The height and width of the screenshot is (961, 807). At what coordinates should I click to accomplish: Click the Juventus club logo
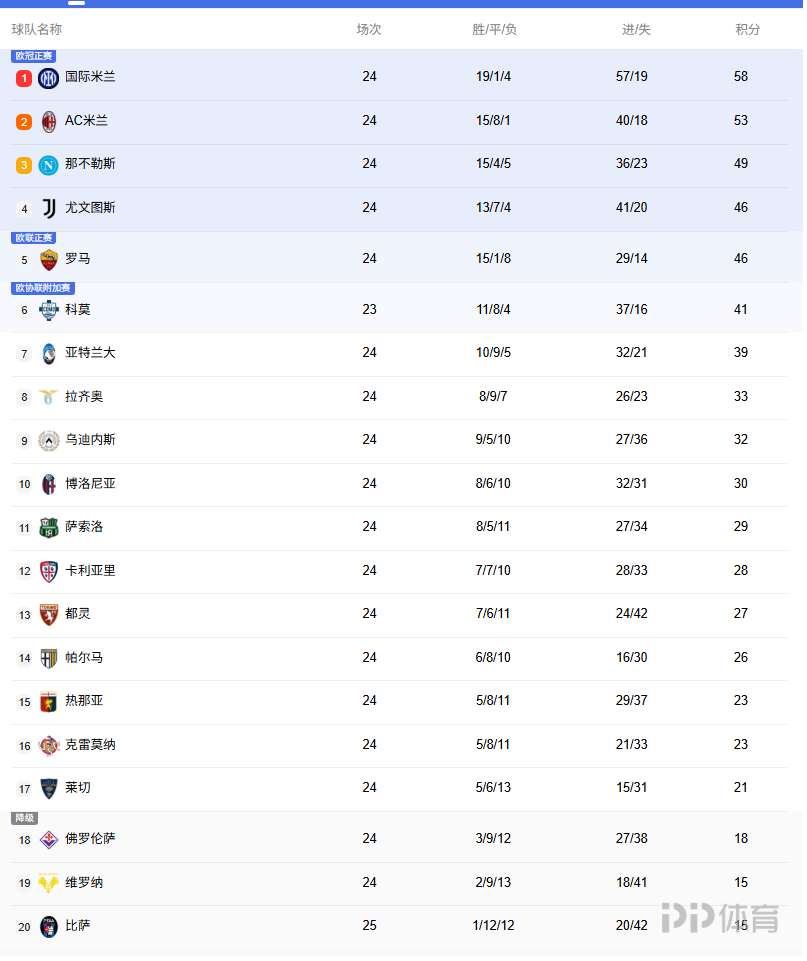(48, 208)
